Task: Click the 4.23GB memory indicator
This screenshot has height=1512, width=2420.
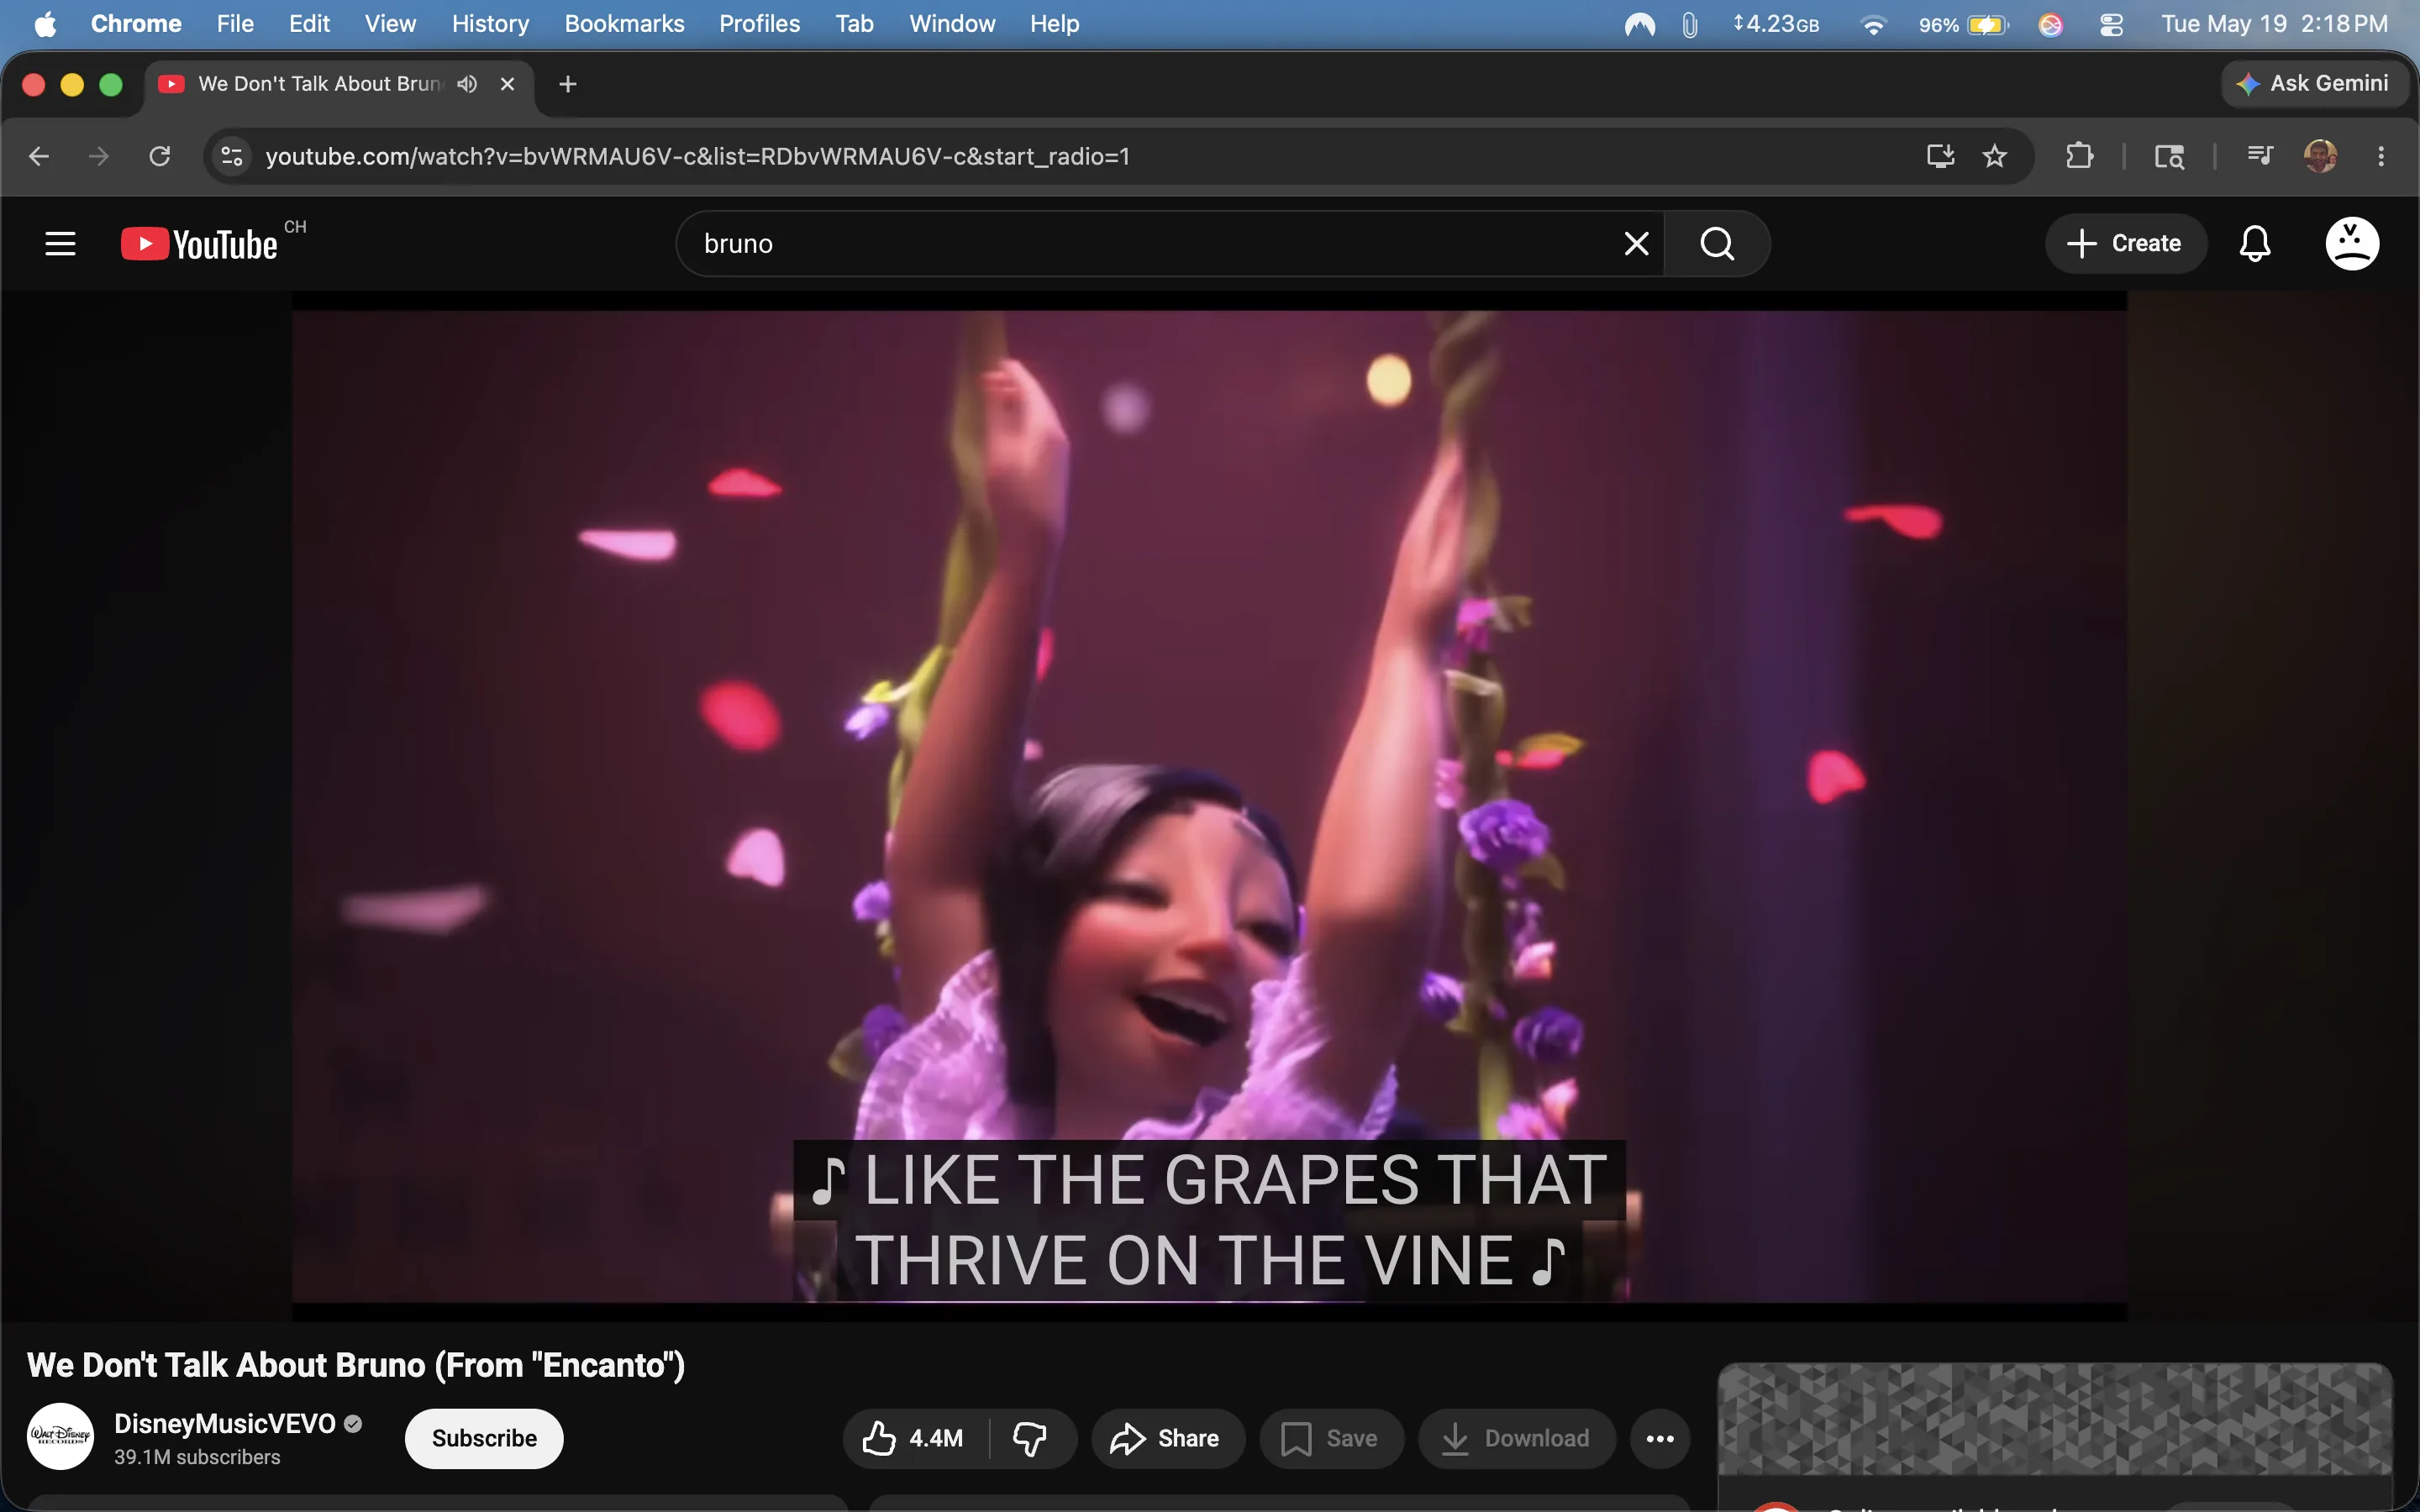Action: click(x=1776, y=24)
